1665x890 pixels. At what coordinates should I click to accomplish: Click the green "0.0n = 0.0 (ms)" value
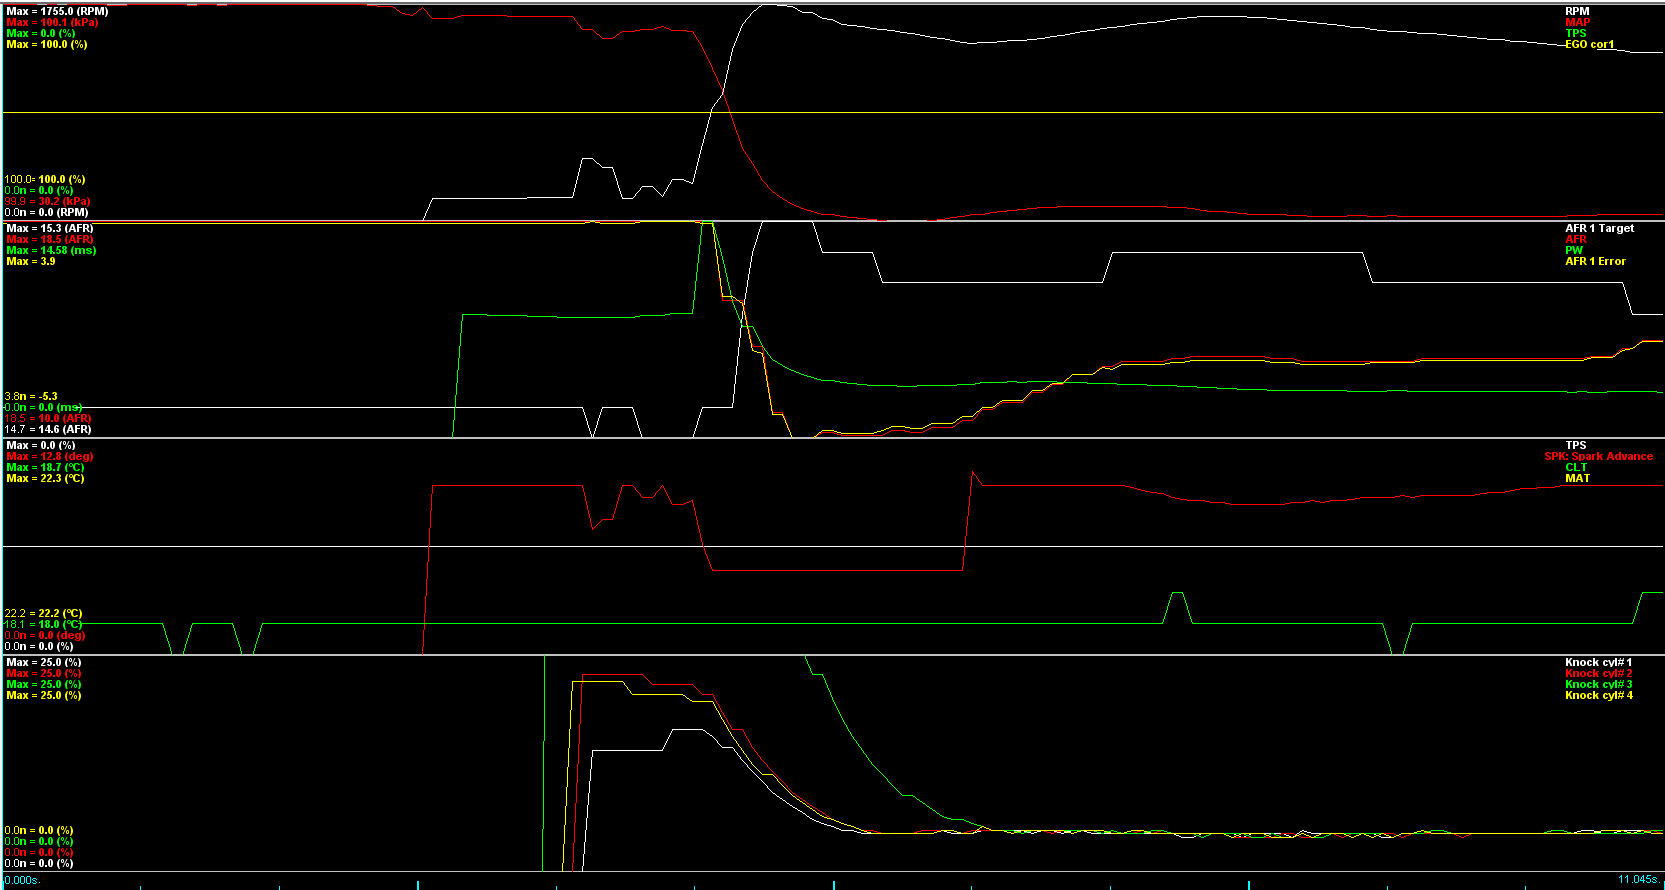click(43, 408)
